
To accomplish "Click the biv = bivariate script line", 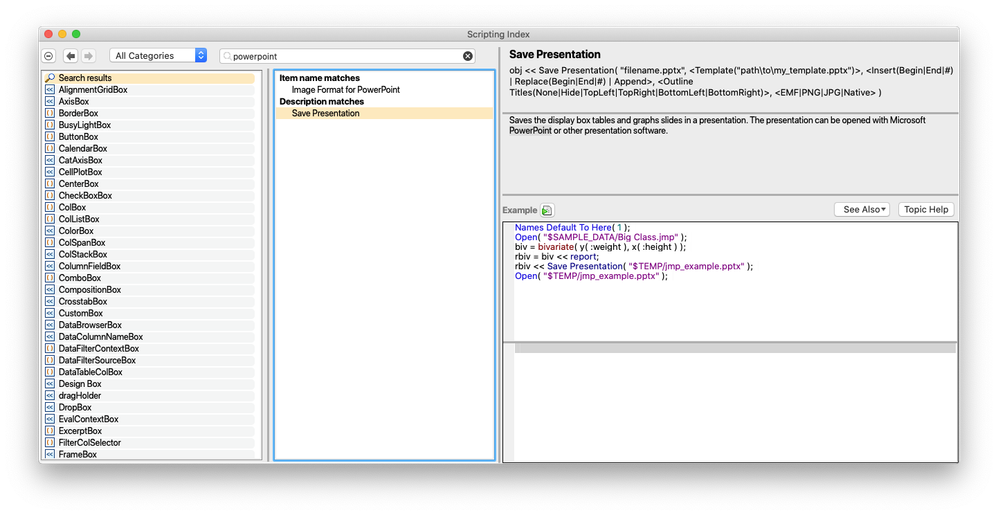I will click(x=600, y=247).
